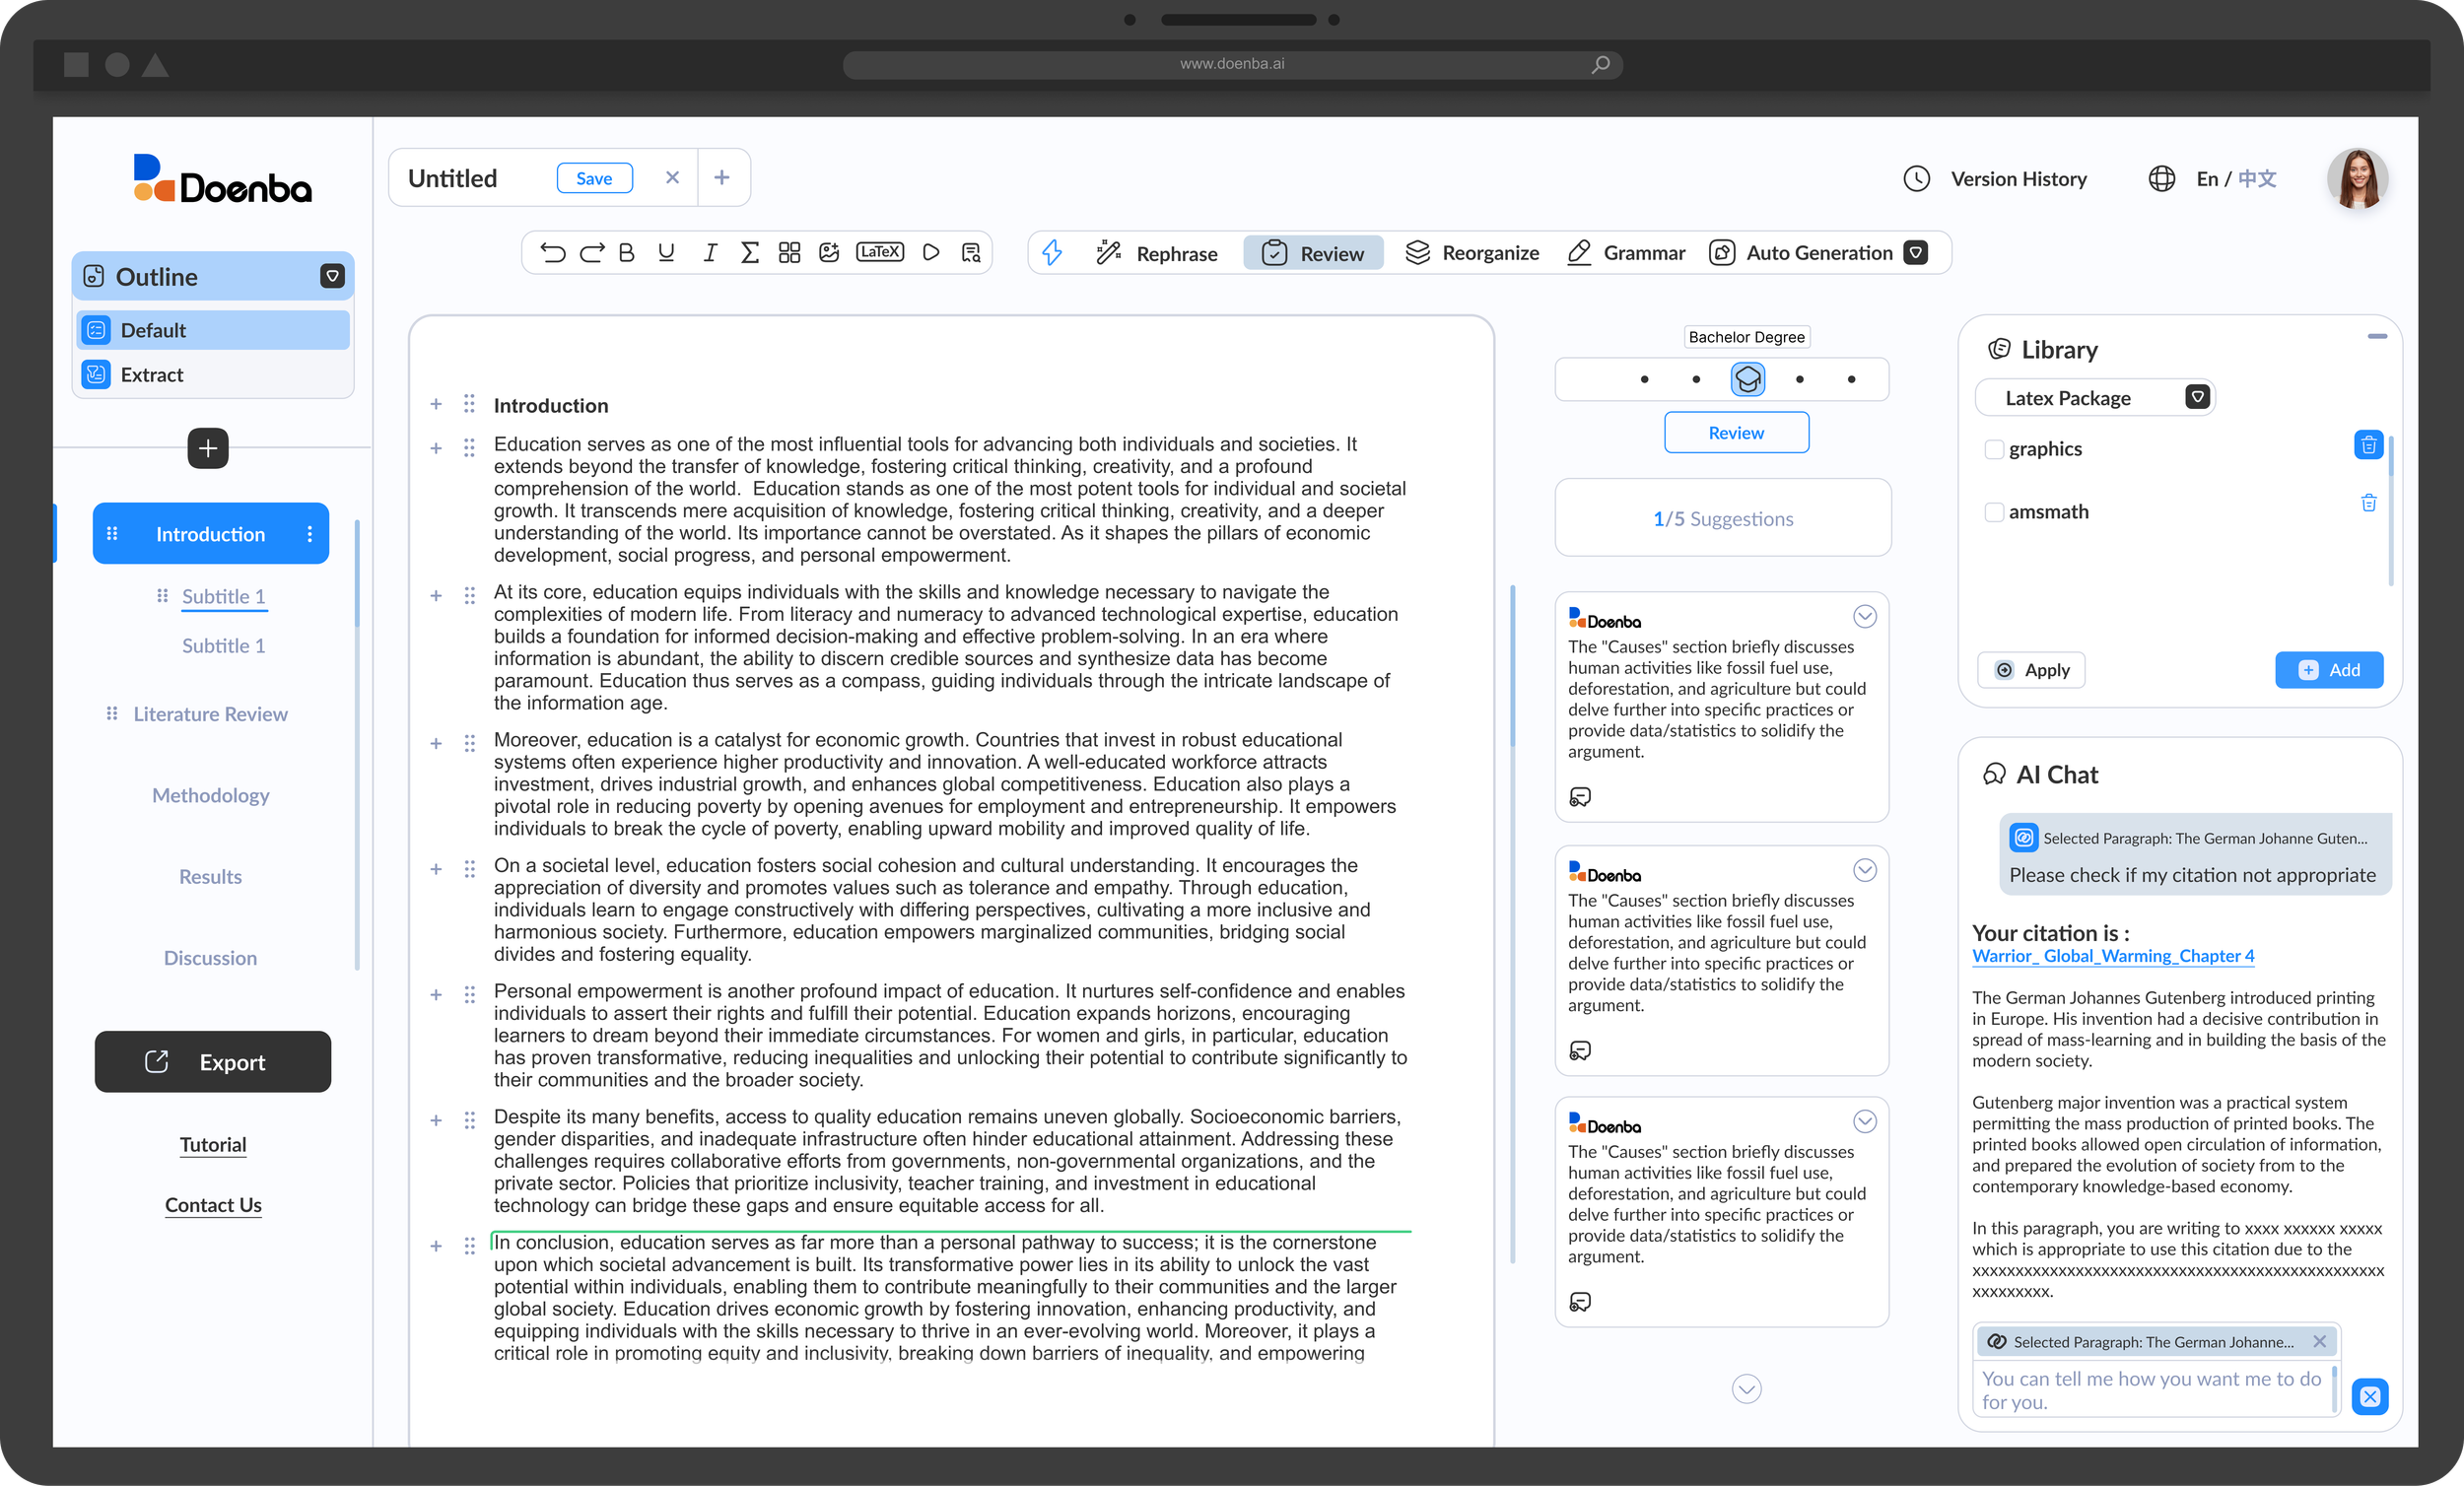Open Version History clock icon
Viewport: 2464px width, 1486px height.
pyautogui.click(x=1916, y=179)
